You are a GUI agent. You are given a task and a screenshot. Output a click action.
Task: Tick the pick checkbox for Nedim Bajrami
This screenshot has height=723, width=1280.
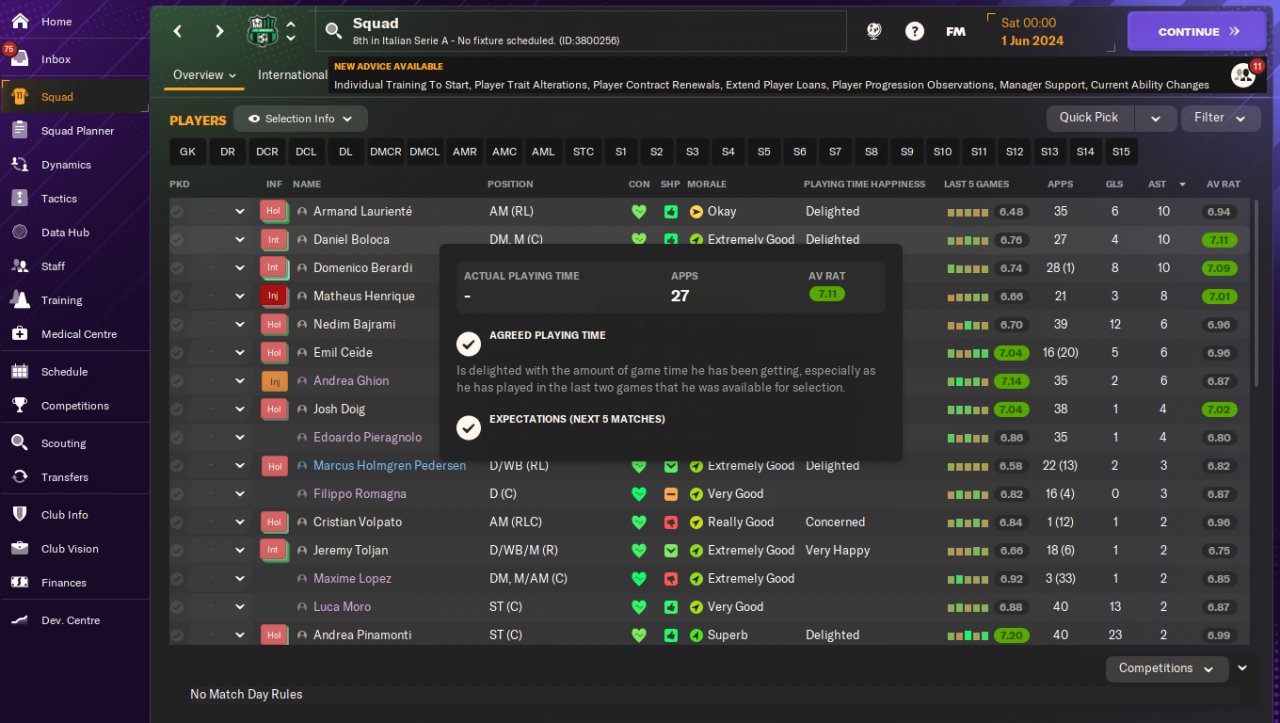coord(177,325)
